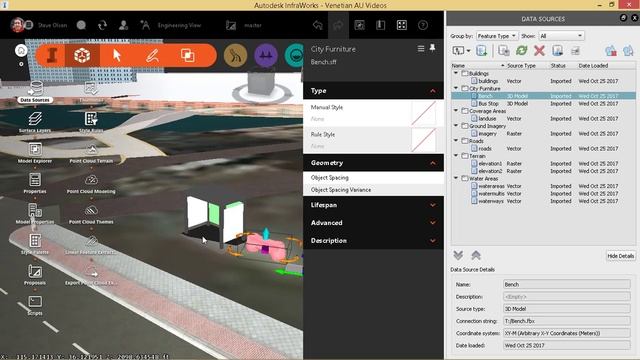Click the red X delete data source icon
Screen dimensions: 640x360
539,51
